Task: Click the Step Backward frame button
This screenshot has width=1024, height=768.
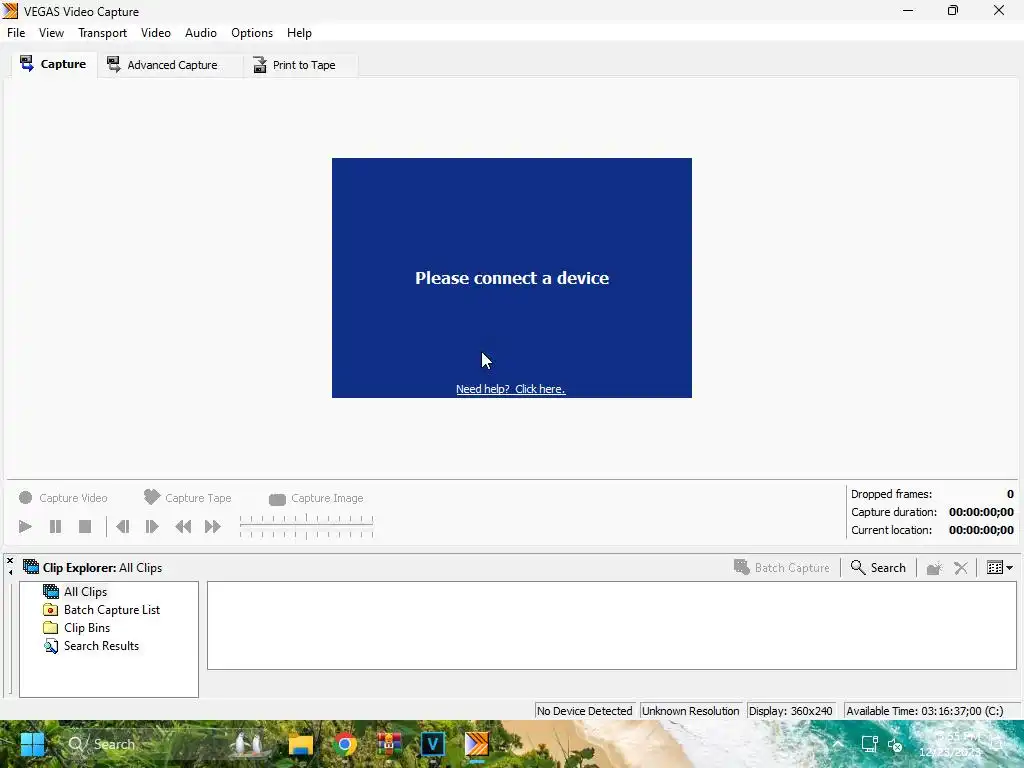Action: pos(122,526)
